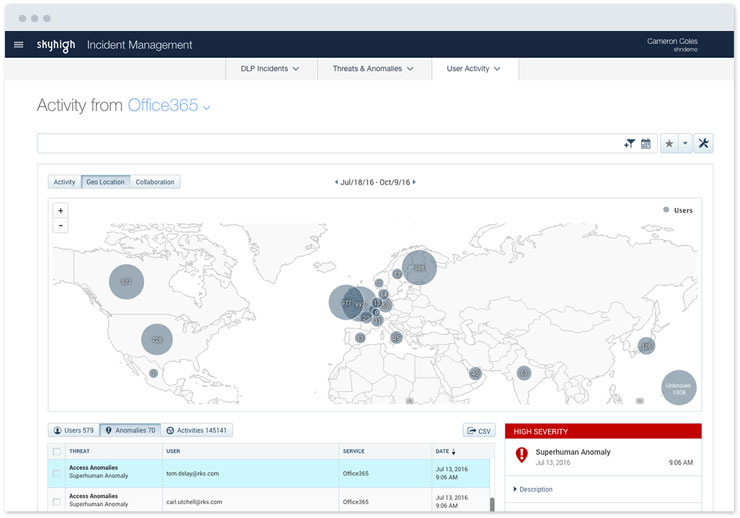Open the Threats & Anomalies dropdown
The height and width of the screenshot is (518, 740).
373,69
